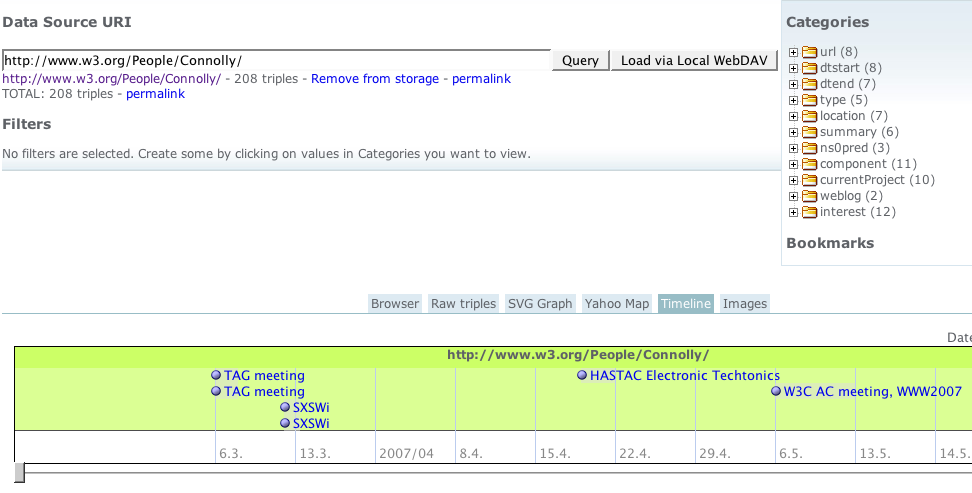Click the folder icon next to weblog
Screen dimensions: 972x493
810,196
